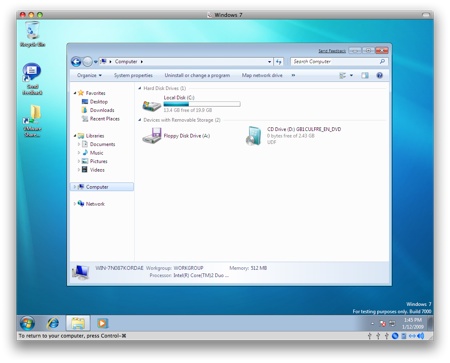Open the Documents library
The height and width of the screenshot is (363, 450).
coord(98,144)
